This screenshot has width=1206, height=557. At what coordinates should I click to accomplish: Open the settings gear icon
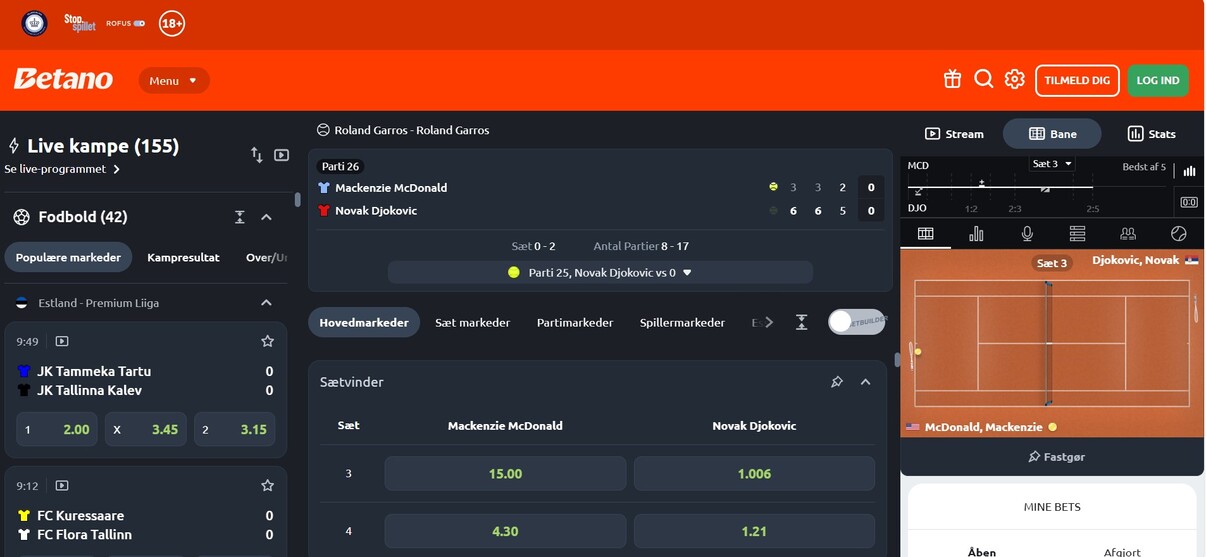click(1015, 79)
